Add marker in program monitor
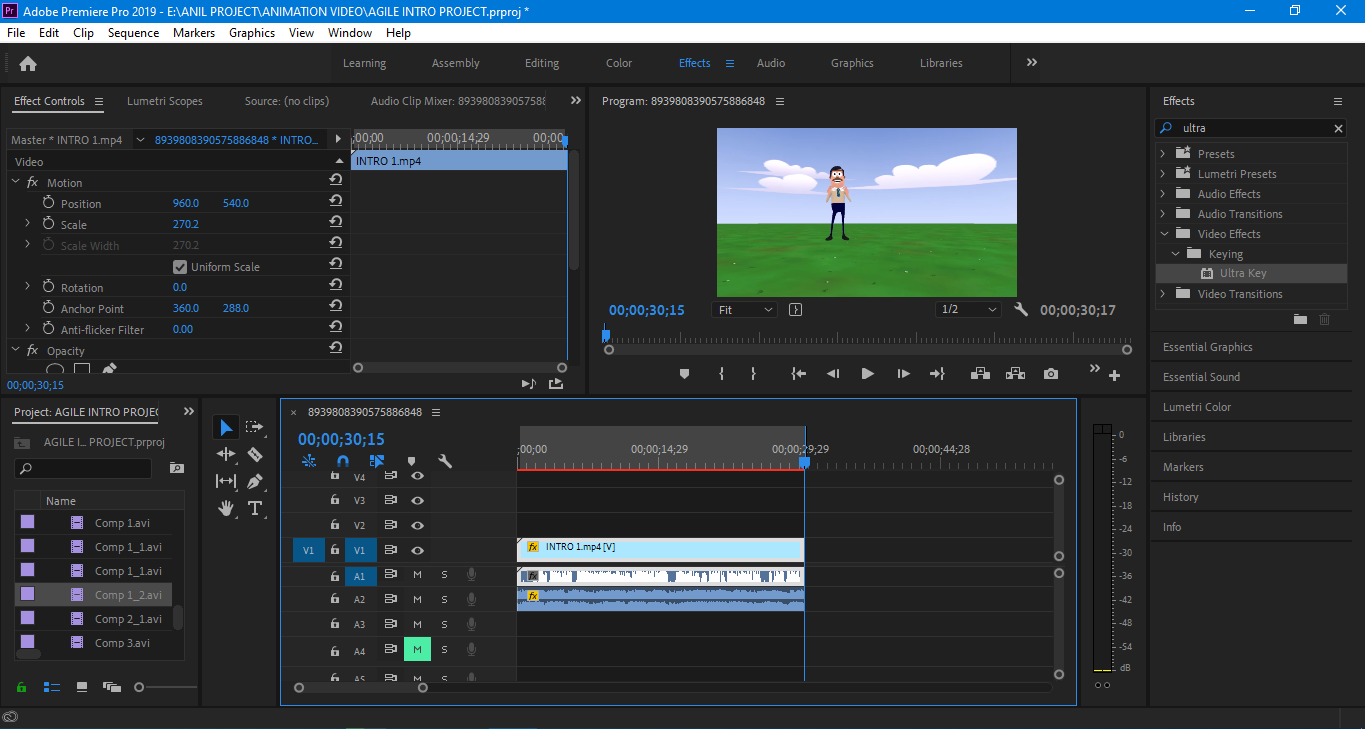The width and height of the screenshot is (1365, 729). click(x=684, y=374)
